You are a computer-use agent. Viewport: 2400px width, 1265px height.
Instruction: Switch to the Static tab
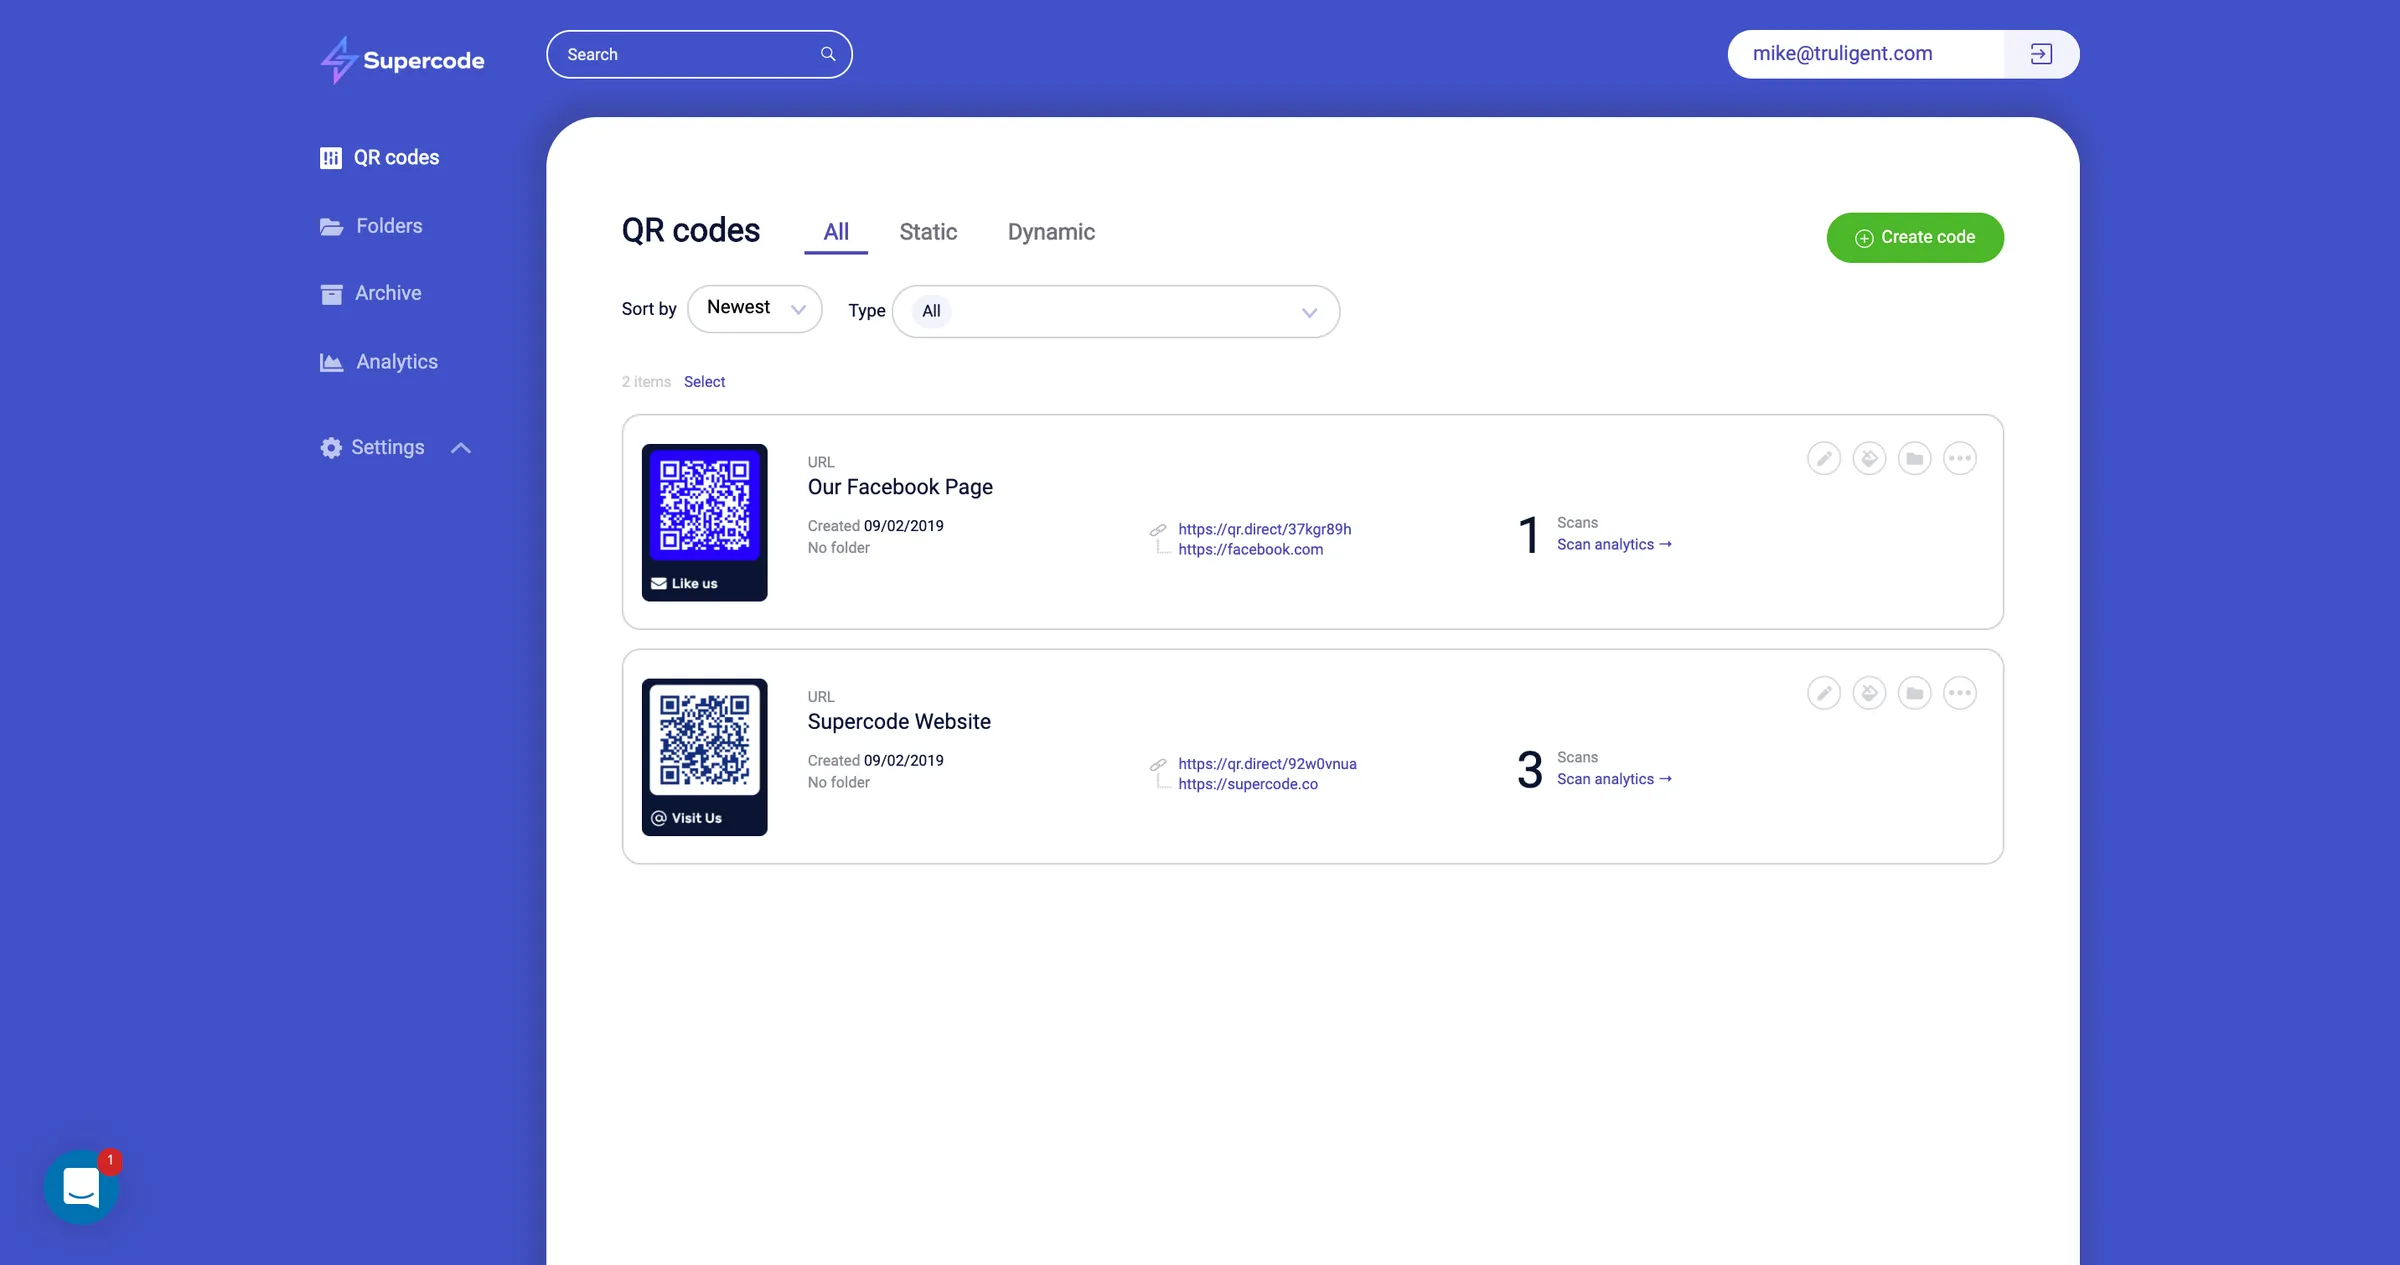coord(928,231)
